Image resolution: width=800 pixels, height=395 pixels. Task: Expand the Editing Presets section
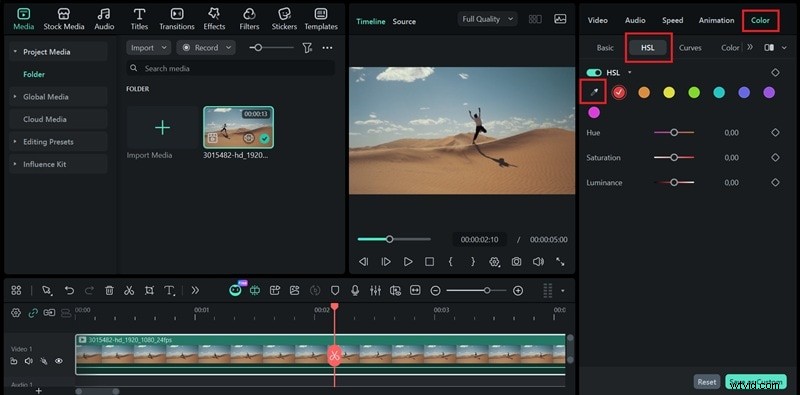[15, 141]
